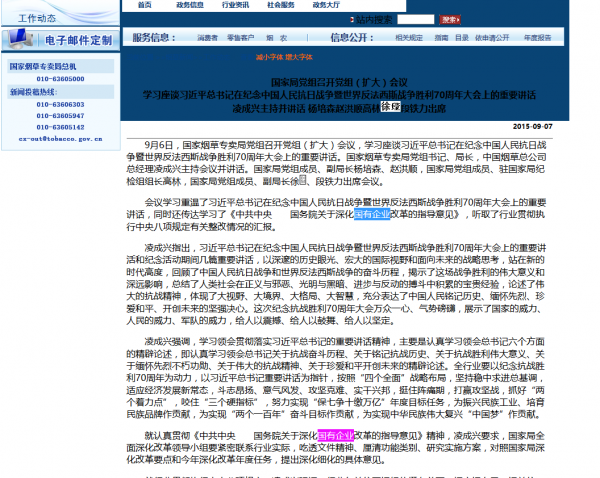Open the 工作动态 sidebar banner
Screen dimensions: 600x478
click(x=60, y=13)
